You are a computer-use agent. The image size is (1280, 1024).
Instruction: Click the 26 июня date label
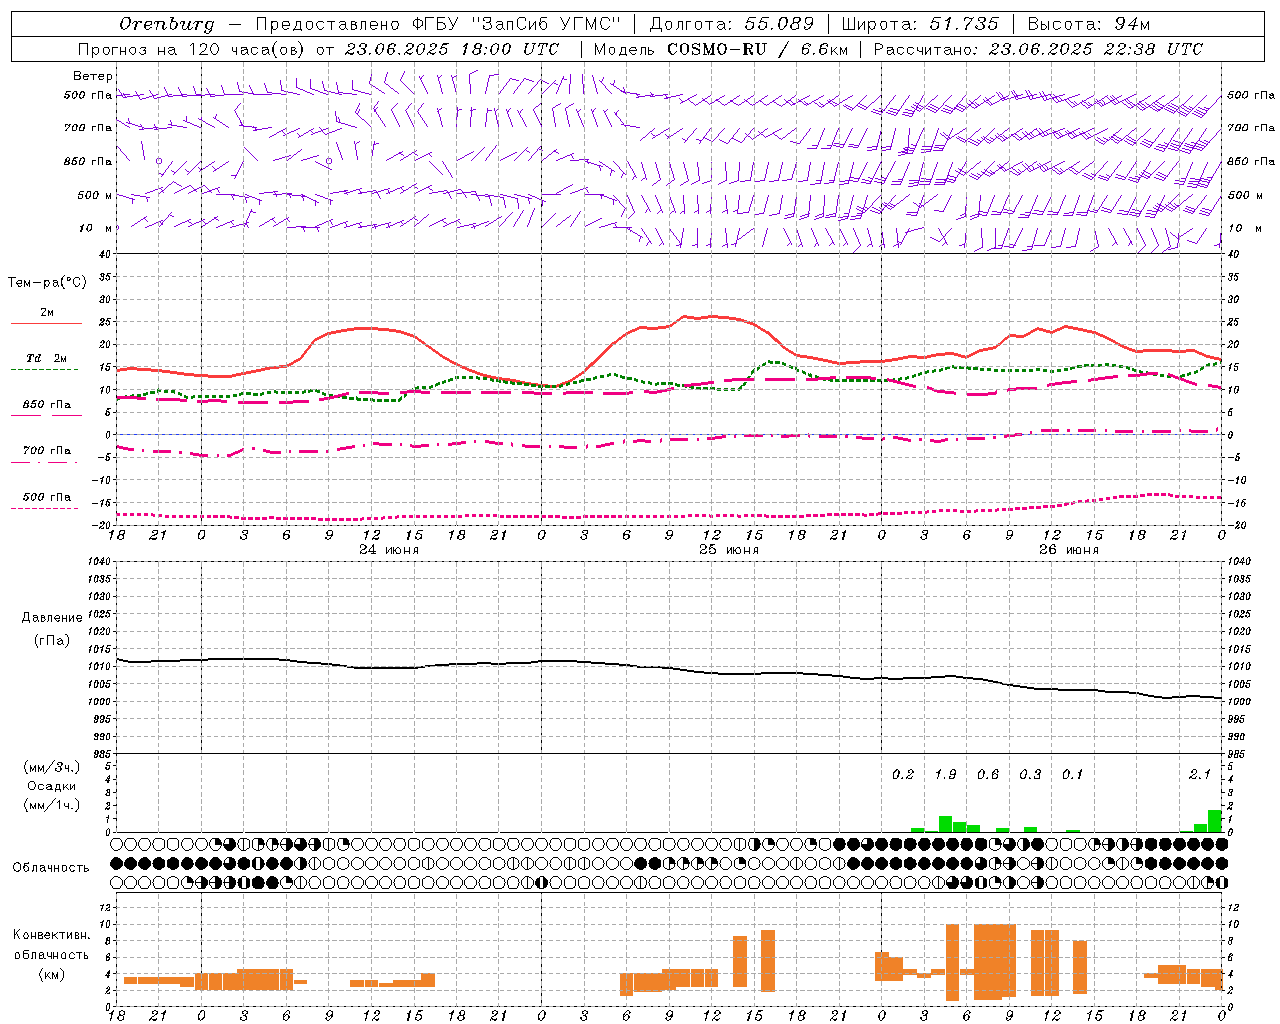tap(1069, 549)
